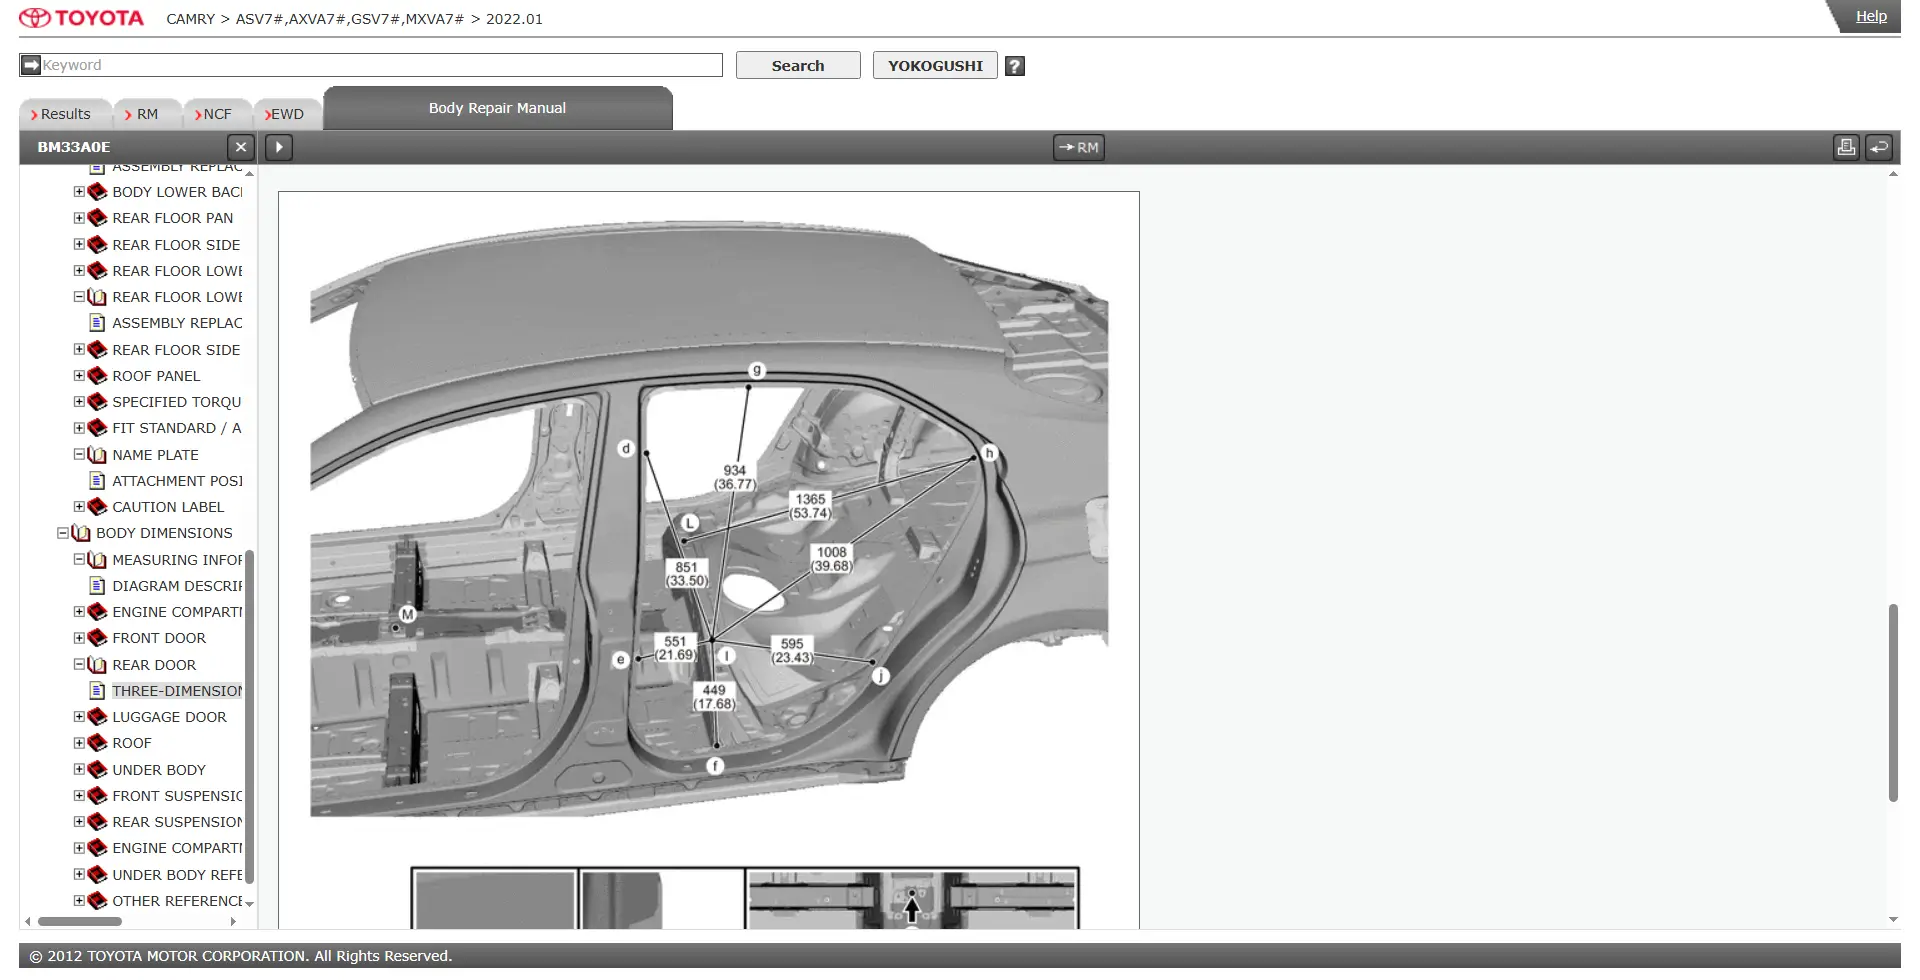Image resolution: width=1920 pixels, height=980 pixels.
Task: Select the THREE-DIMENSION tree item
Action: (x=177, y=691)
